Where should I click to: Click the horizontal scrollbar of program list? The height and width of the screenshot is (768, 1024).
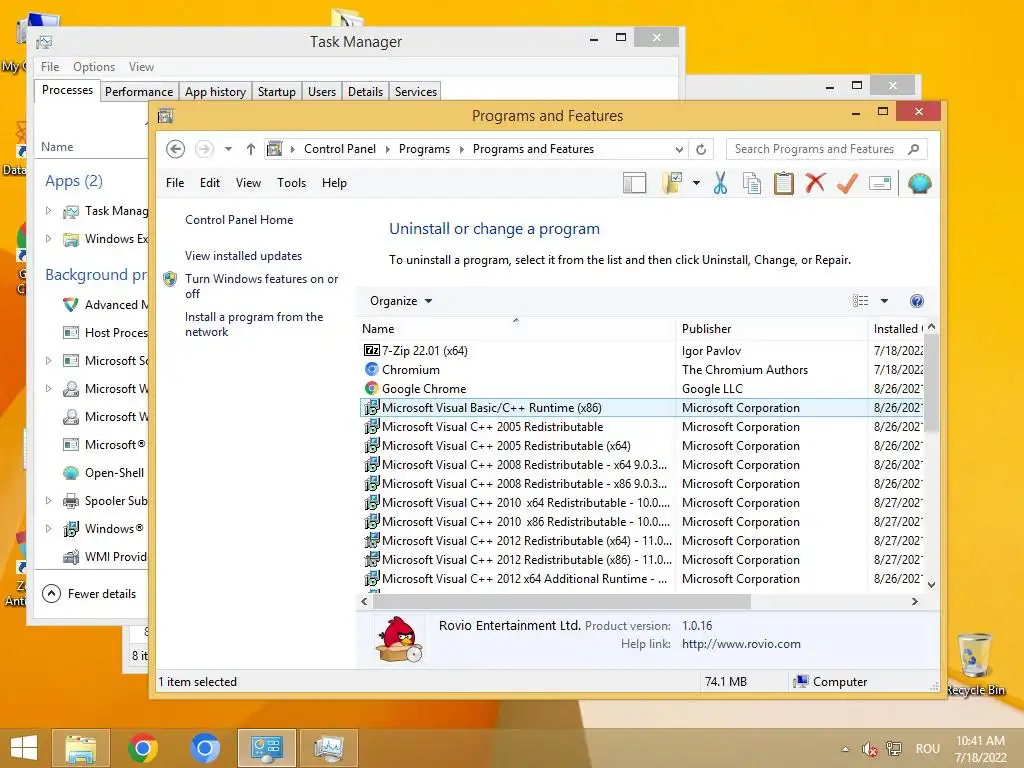(x=560, y=601)
